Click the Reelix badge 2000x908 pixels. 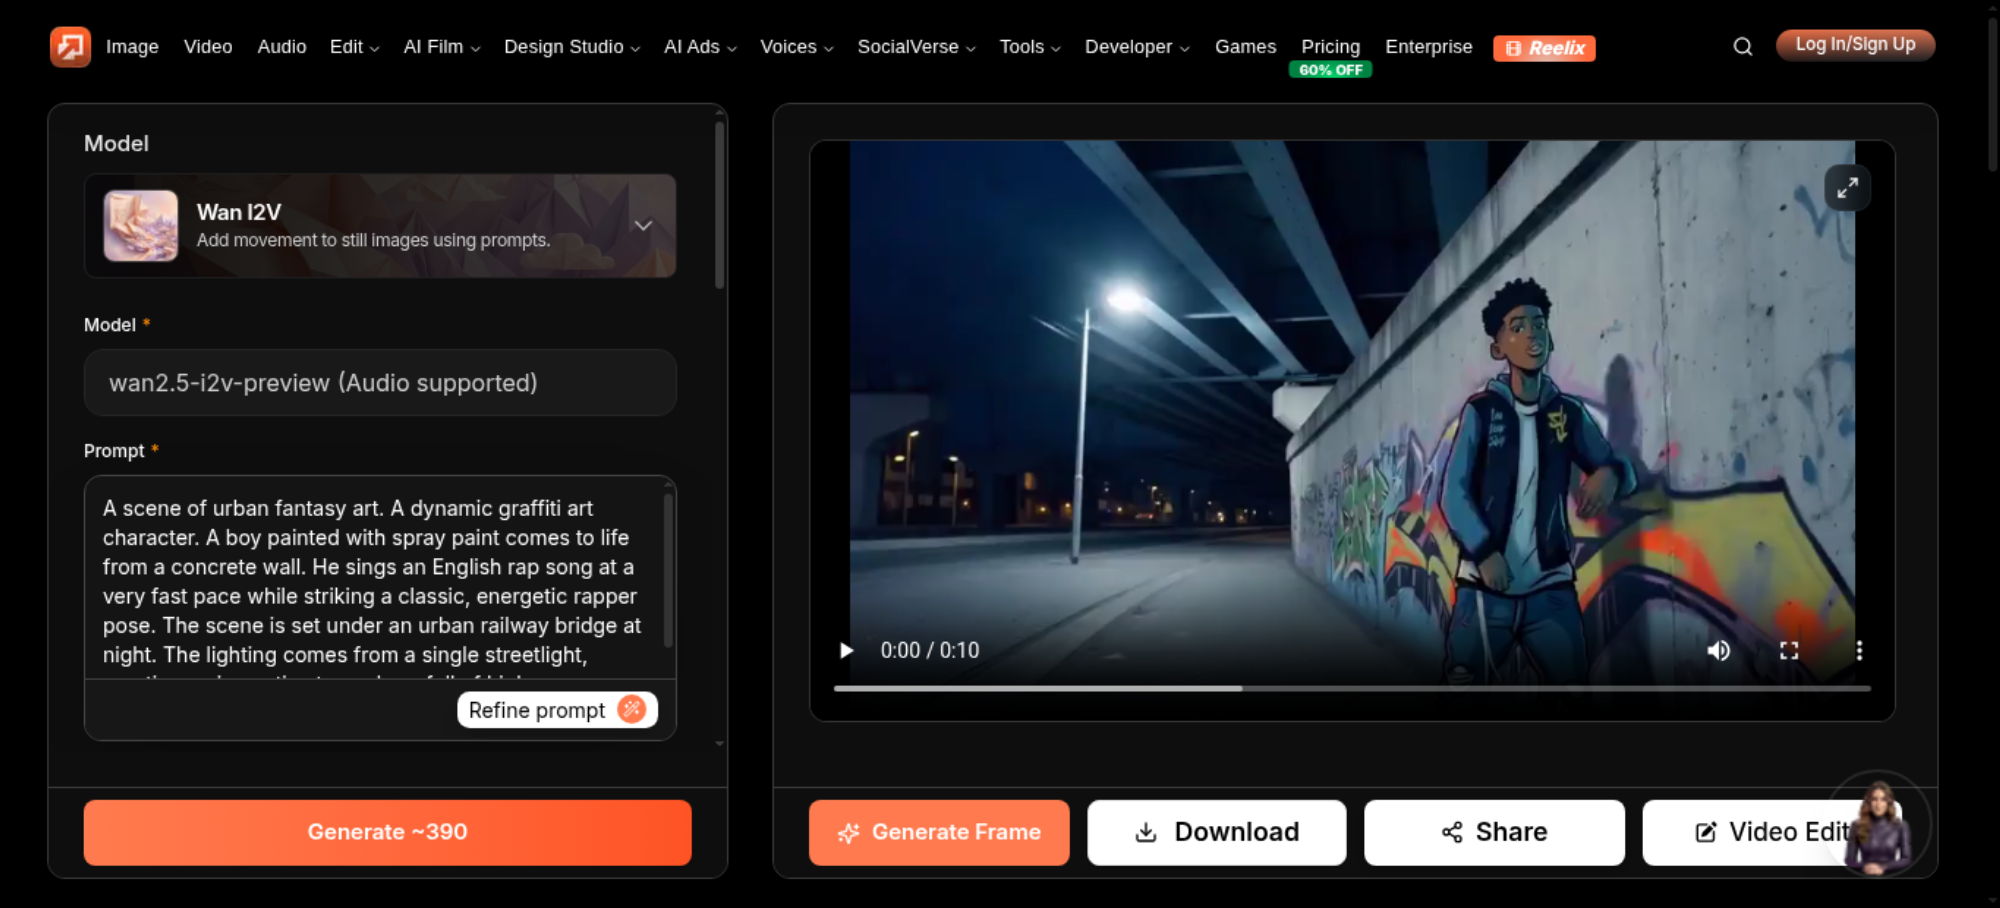[1544, 48]
